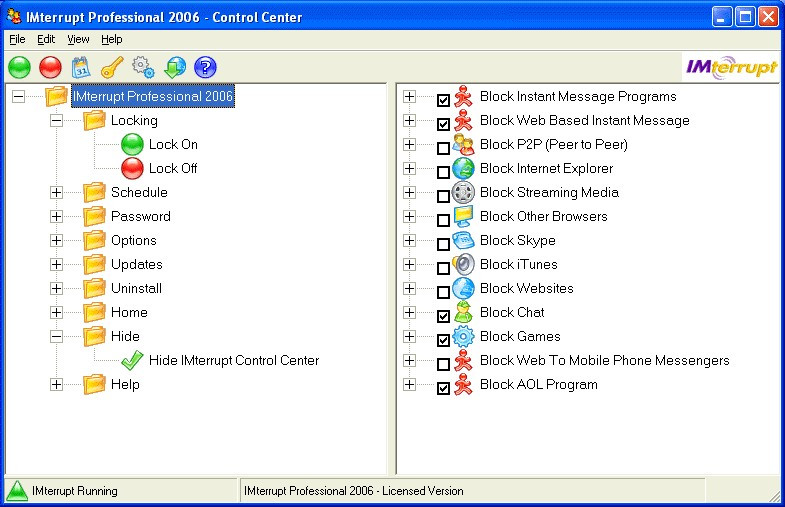Viewport: 785px width, 507px height.
Task: Click the globe download Updates toolbar icon
Action: pos(175,68)
